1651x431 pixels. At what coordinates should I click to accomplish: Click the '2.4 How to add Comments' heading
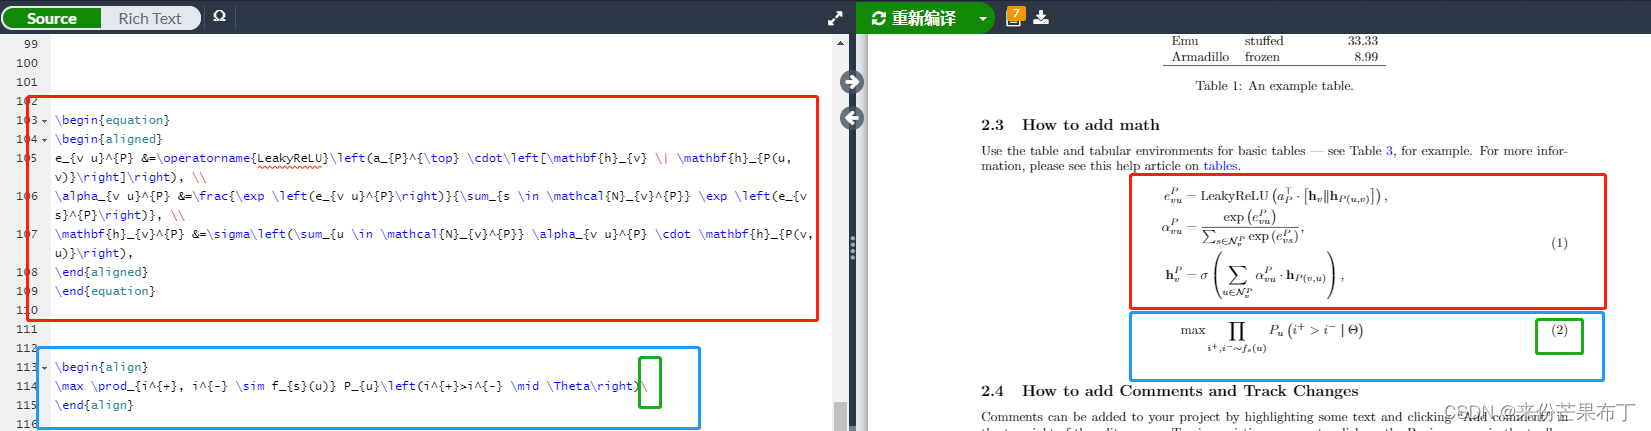click(x=1170, y=391)
